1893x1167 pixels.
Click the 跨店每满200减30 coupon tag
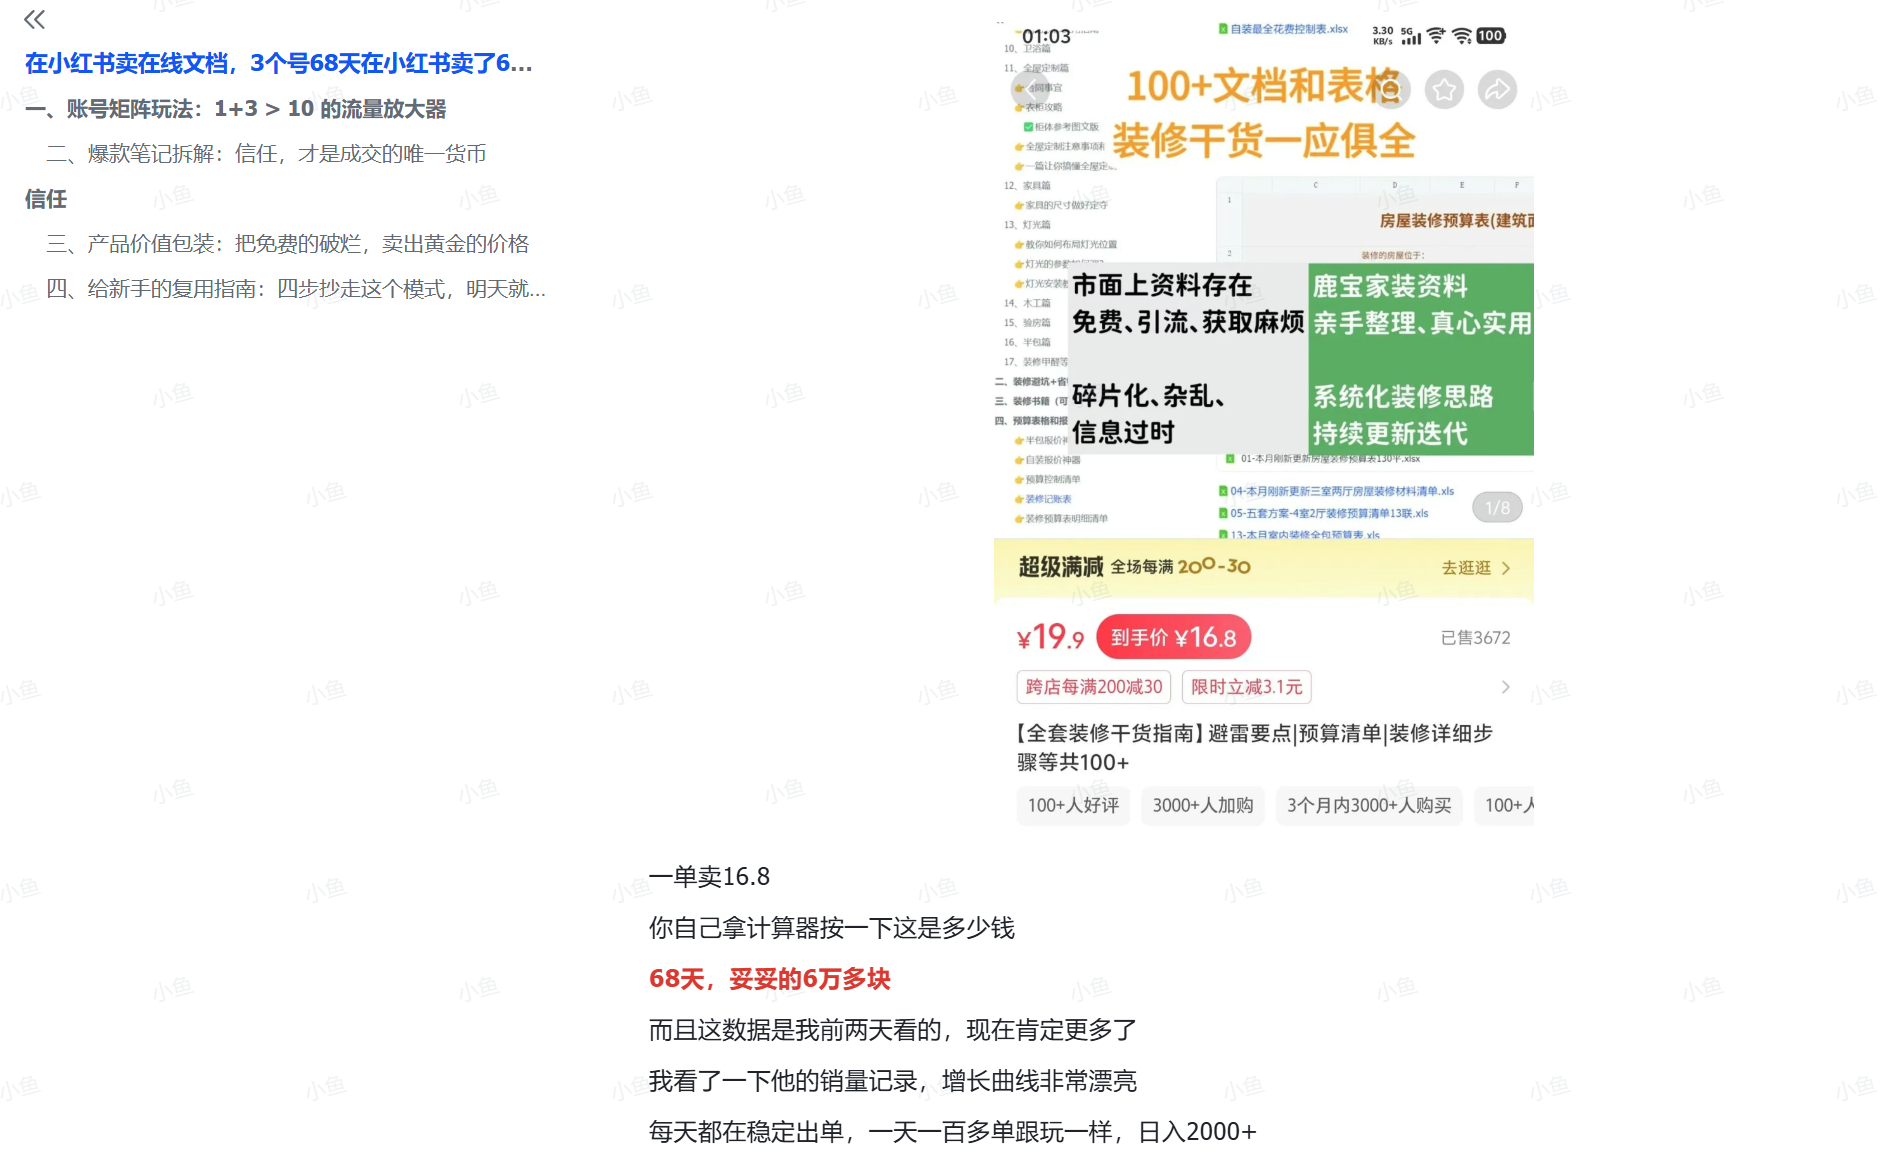(1093, 687)
